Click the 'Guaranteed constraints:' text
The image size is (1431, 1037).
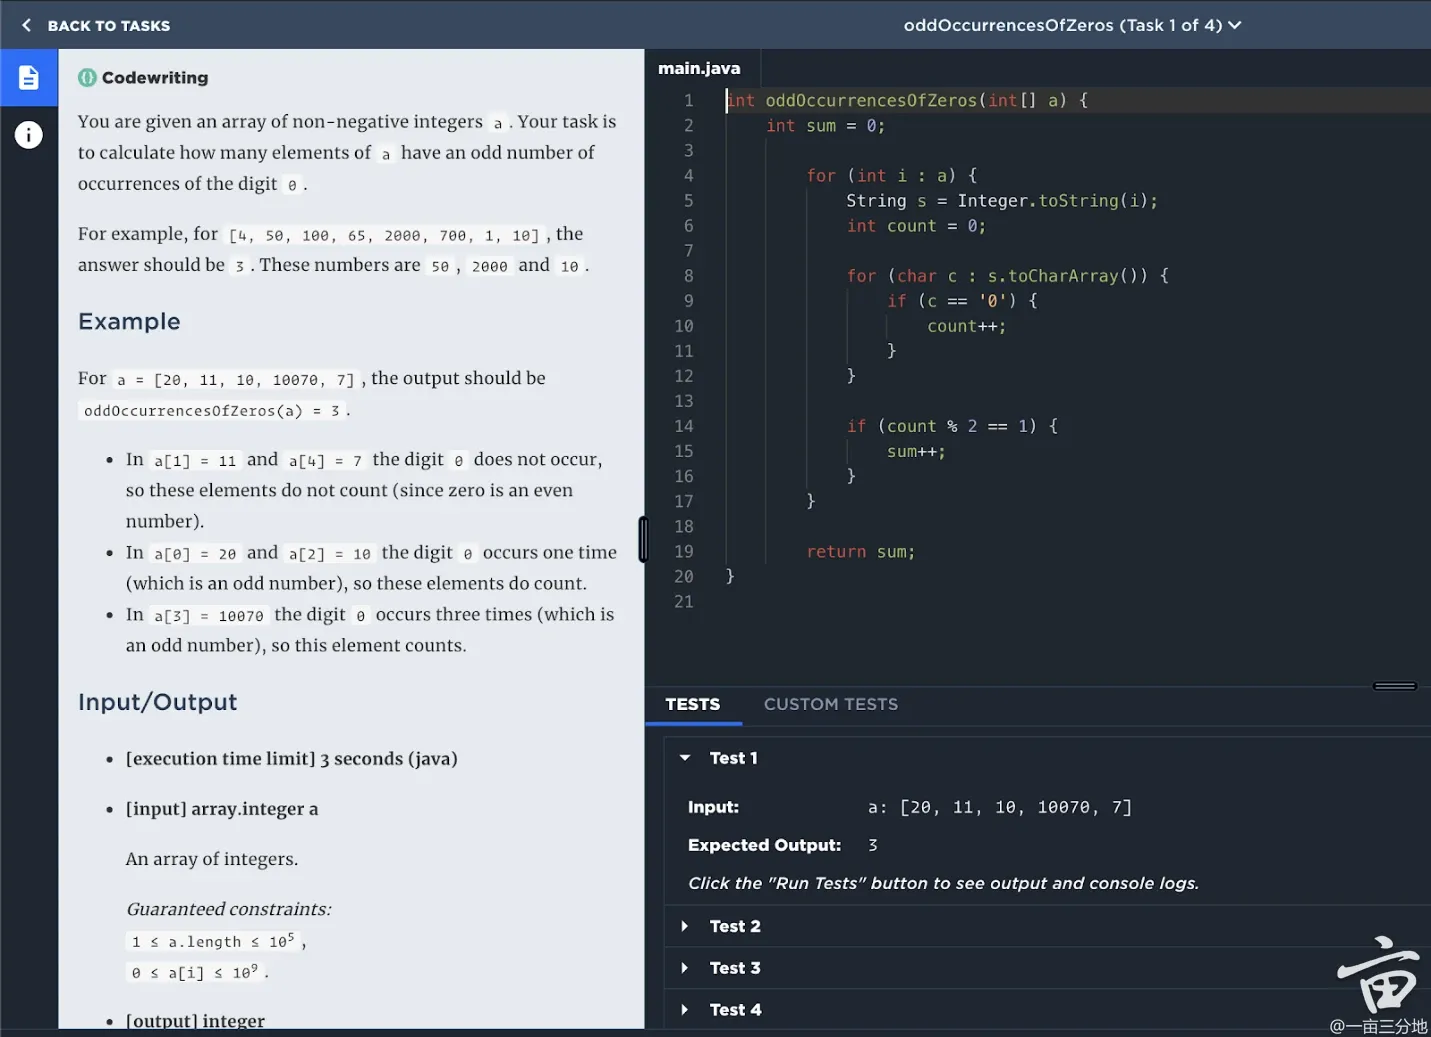point(229,909)
